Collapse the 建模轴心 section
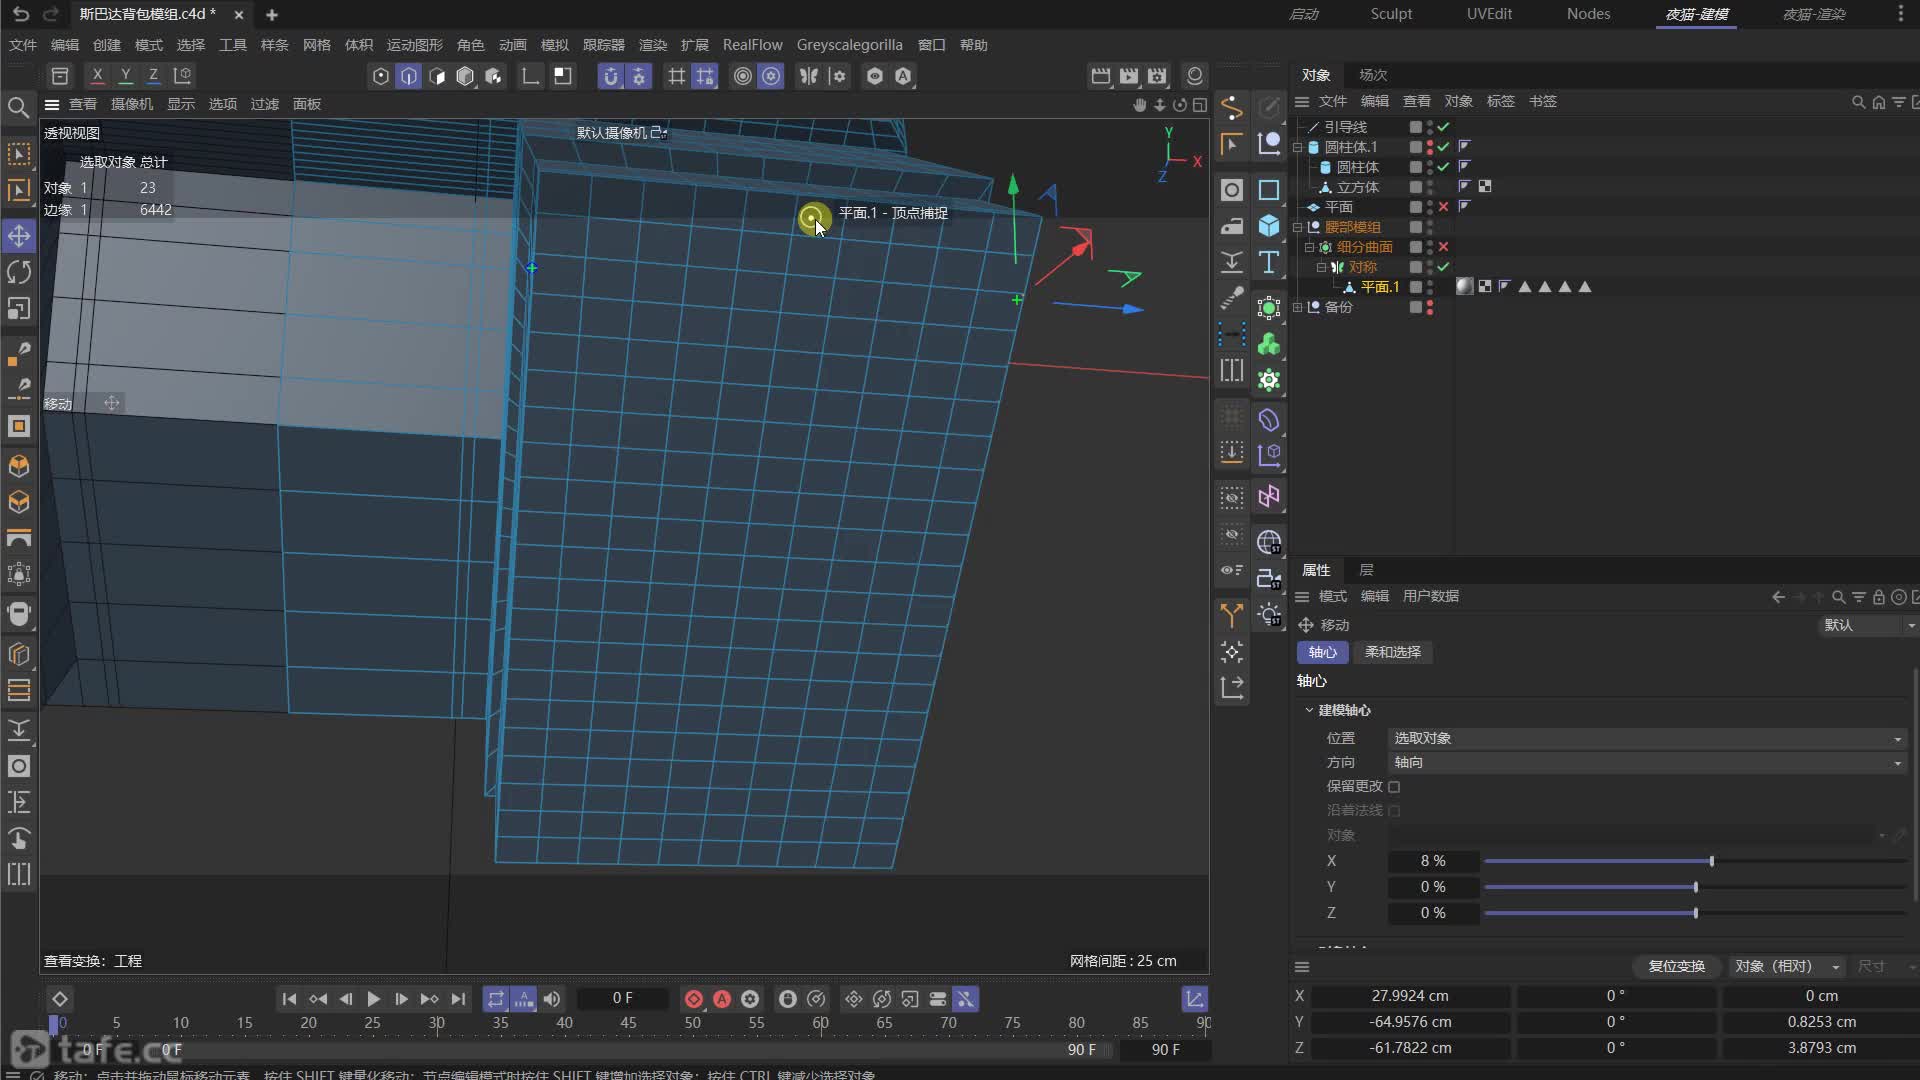1920x1080 pixels. [x=1309, y=710]
